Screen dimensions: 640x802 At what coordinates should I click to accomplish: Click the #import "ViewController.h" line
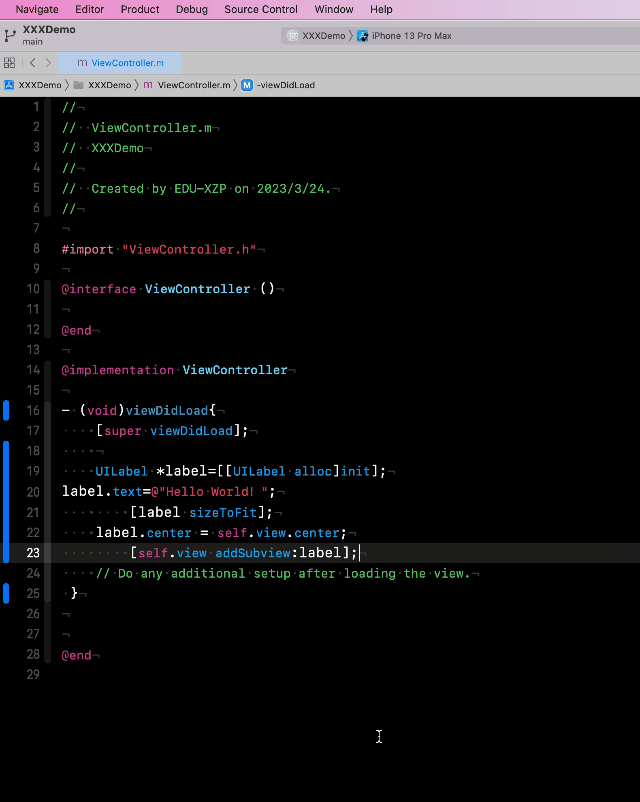[x=159, y=250]
